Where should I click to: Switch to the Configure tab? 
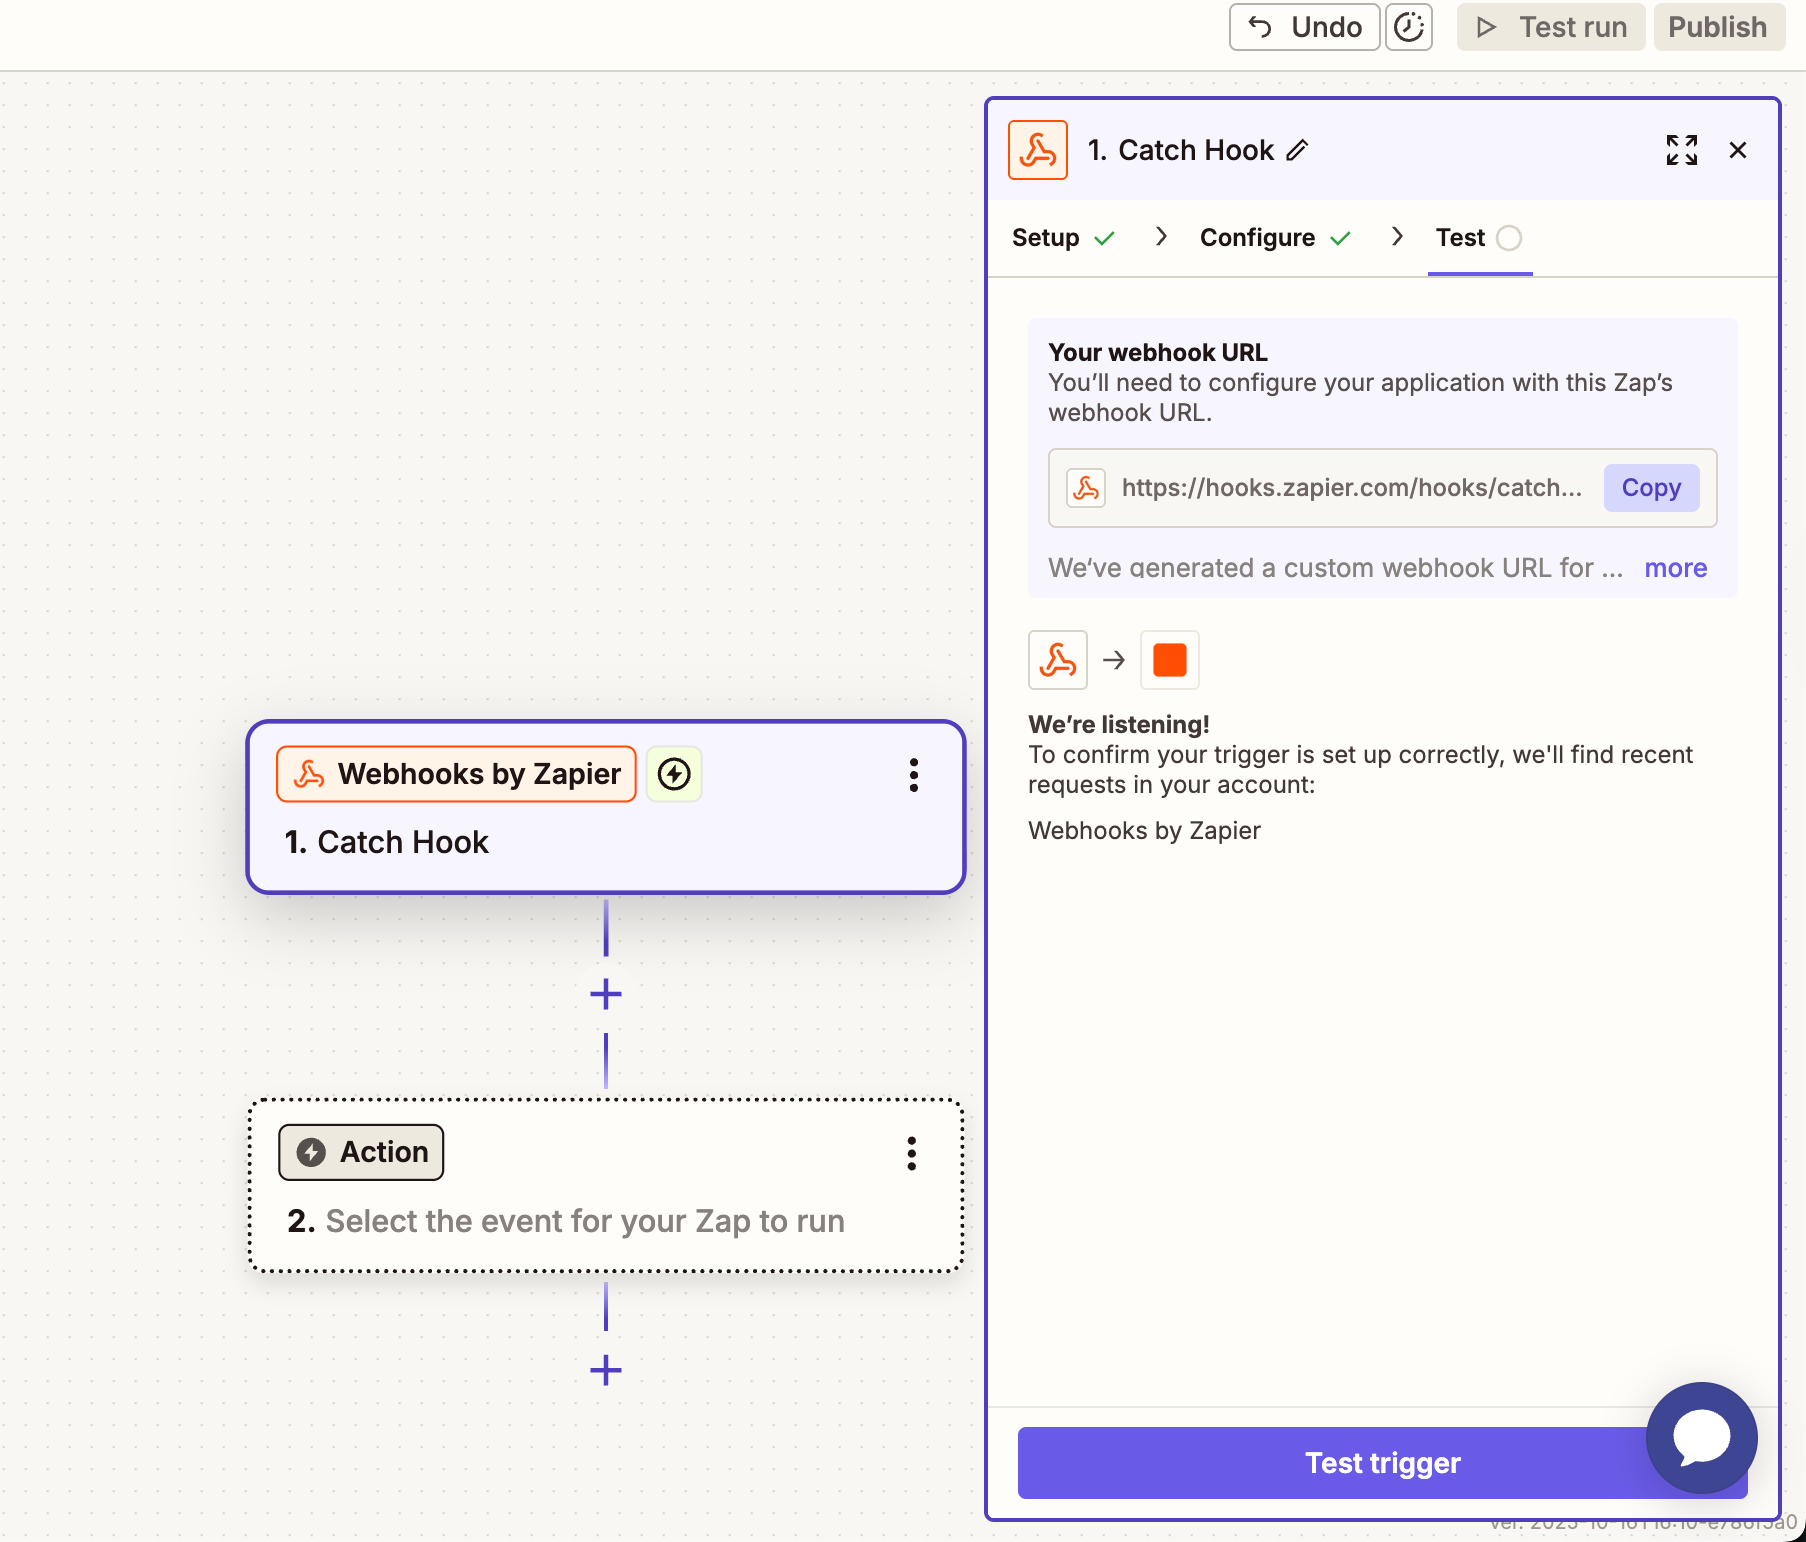point(1275,238)
